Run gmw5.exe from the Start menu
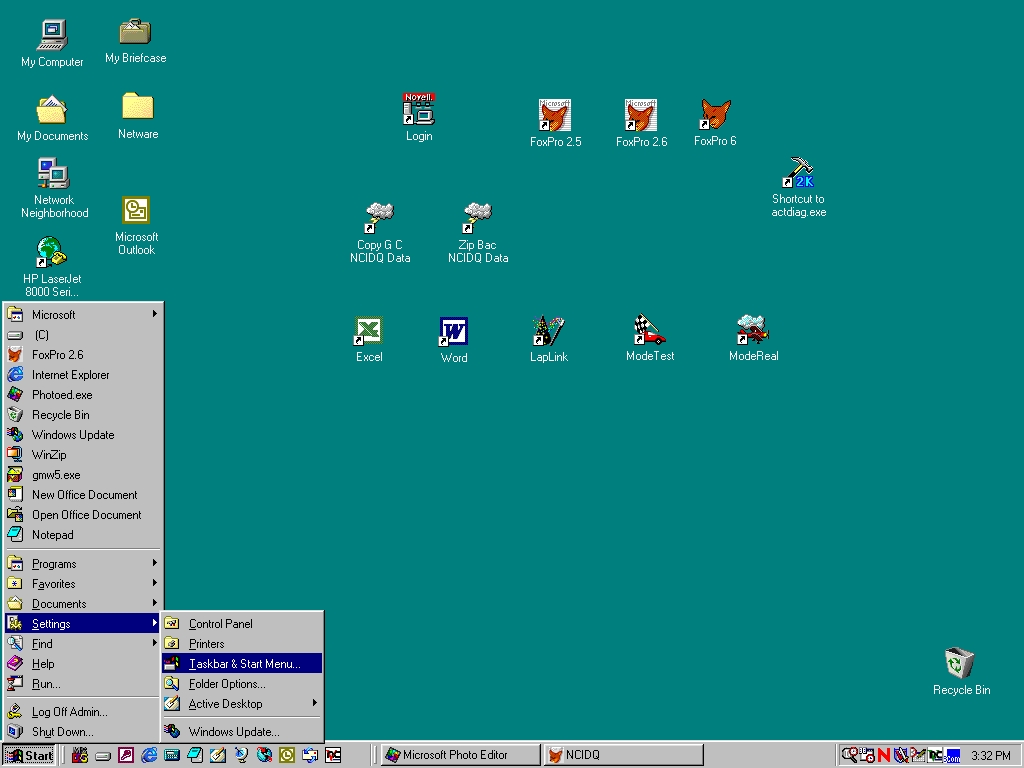1024x768 pixels. pos(83,475)
